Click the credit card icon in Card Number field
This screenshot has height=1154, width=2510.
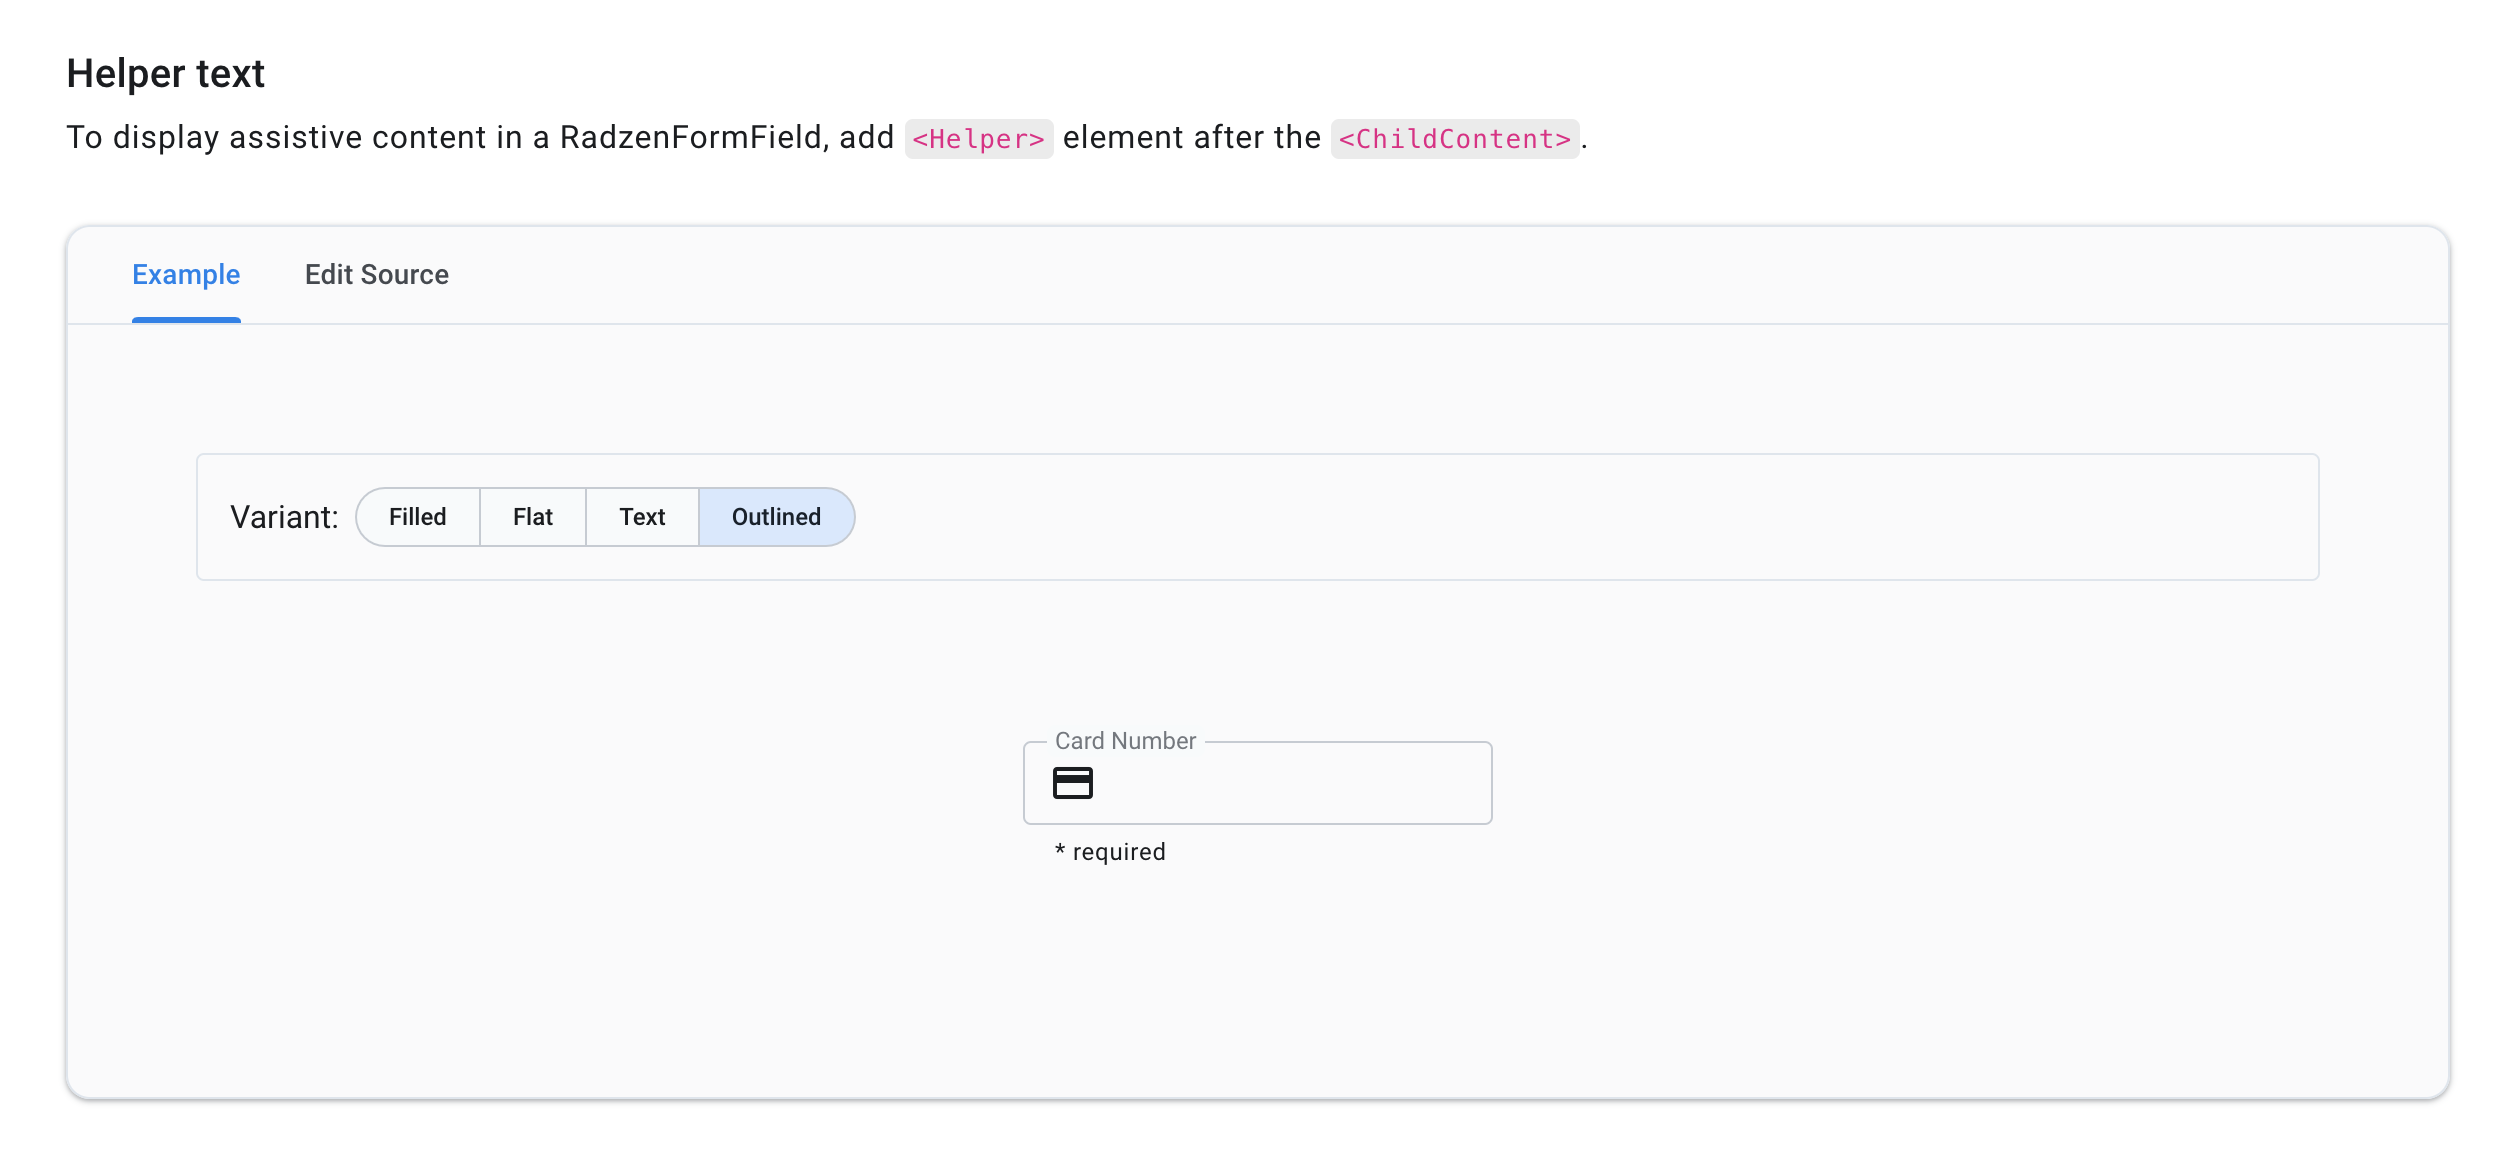pyautogui.click(x=1074, y=783)
